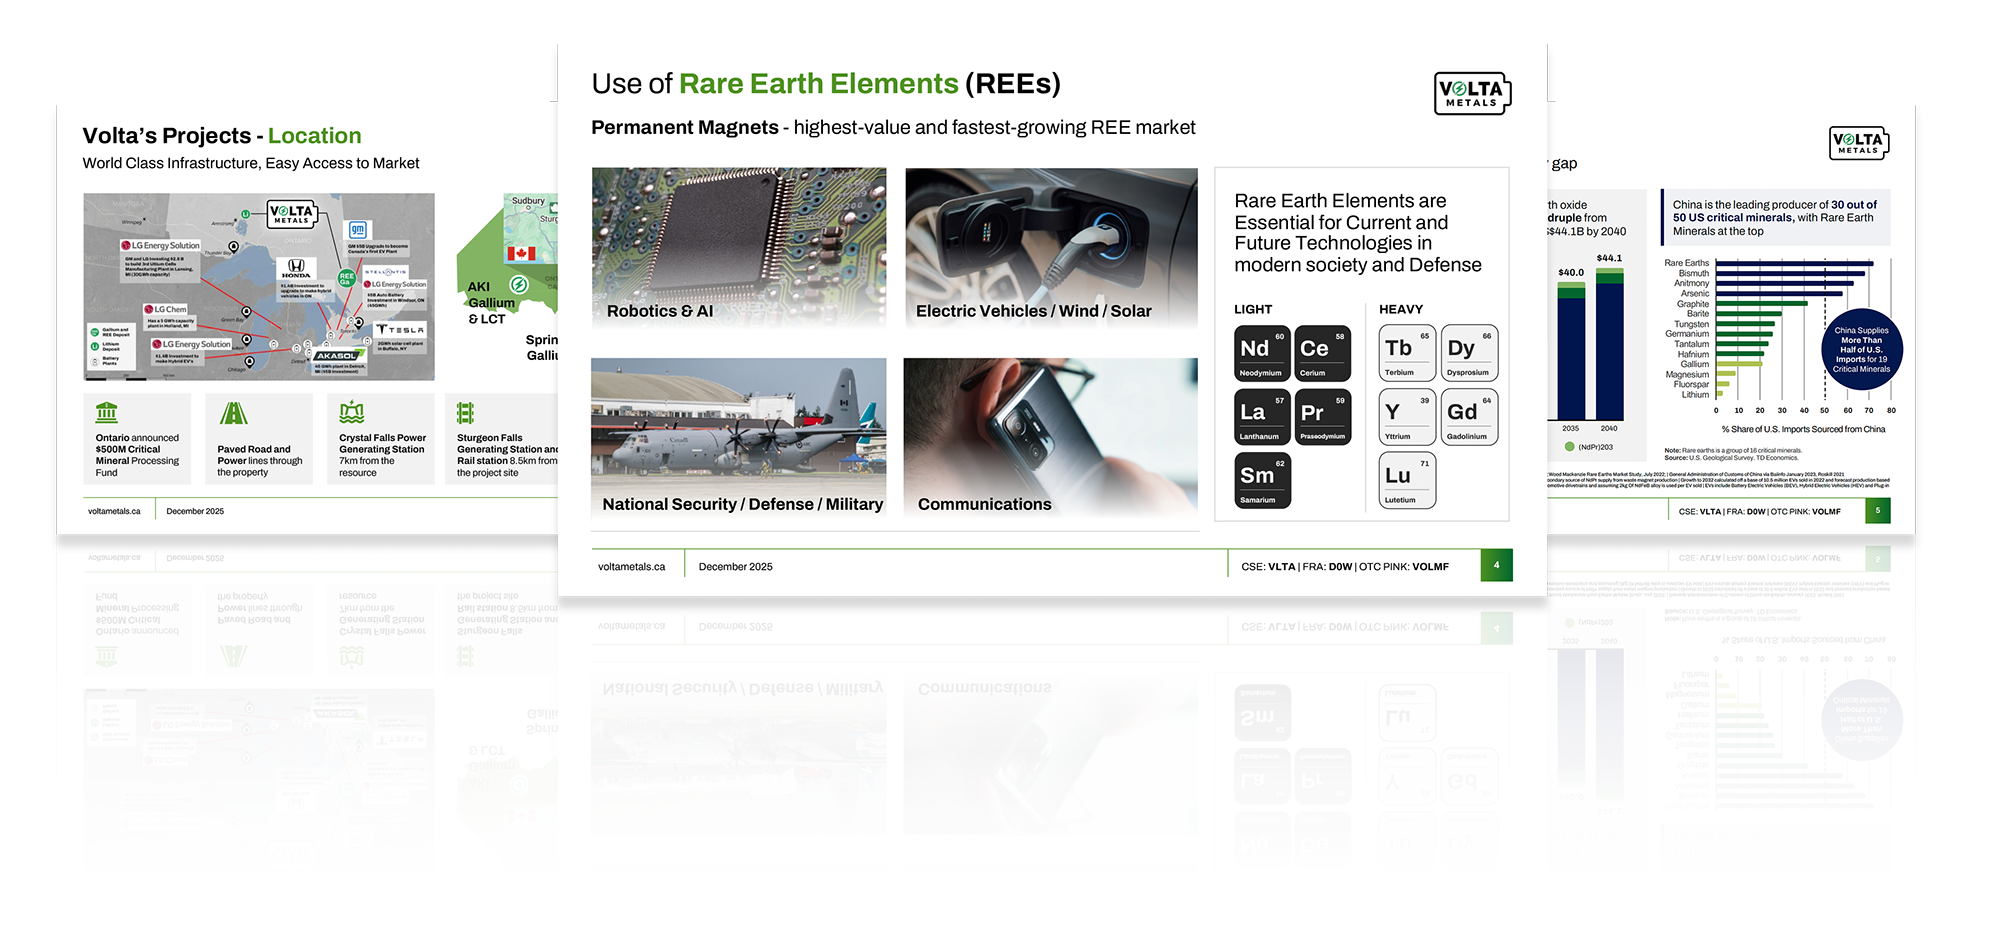Click the map icon above Crystal Falls text
Image resolution: width=2000 pixels, height=945 pixels.
tap(352, 412)
